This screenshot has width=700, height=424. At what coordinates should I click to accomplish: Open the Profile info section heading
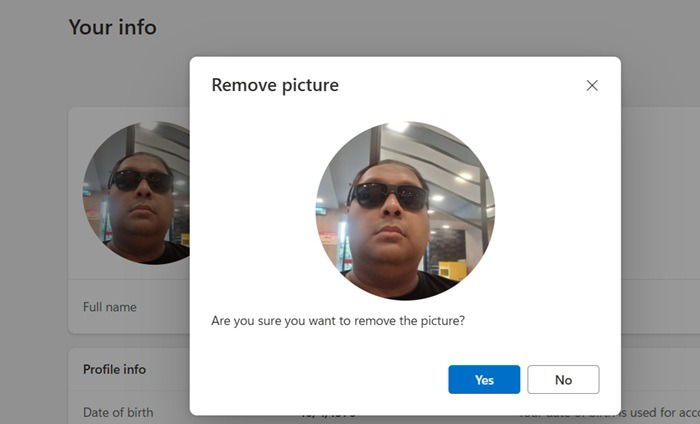(114, 370)
